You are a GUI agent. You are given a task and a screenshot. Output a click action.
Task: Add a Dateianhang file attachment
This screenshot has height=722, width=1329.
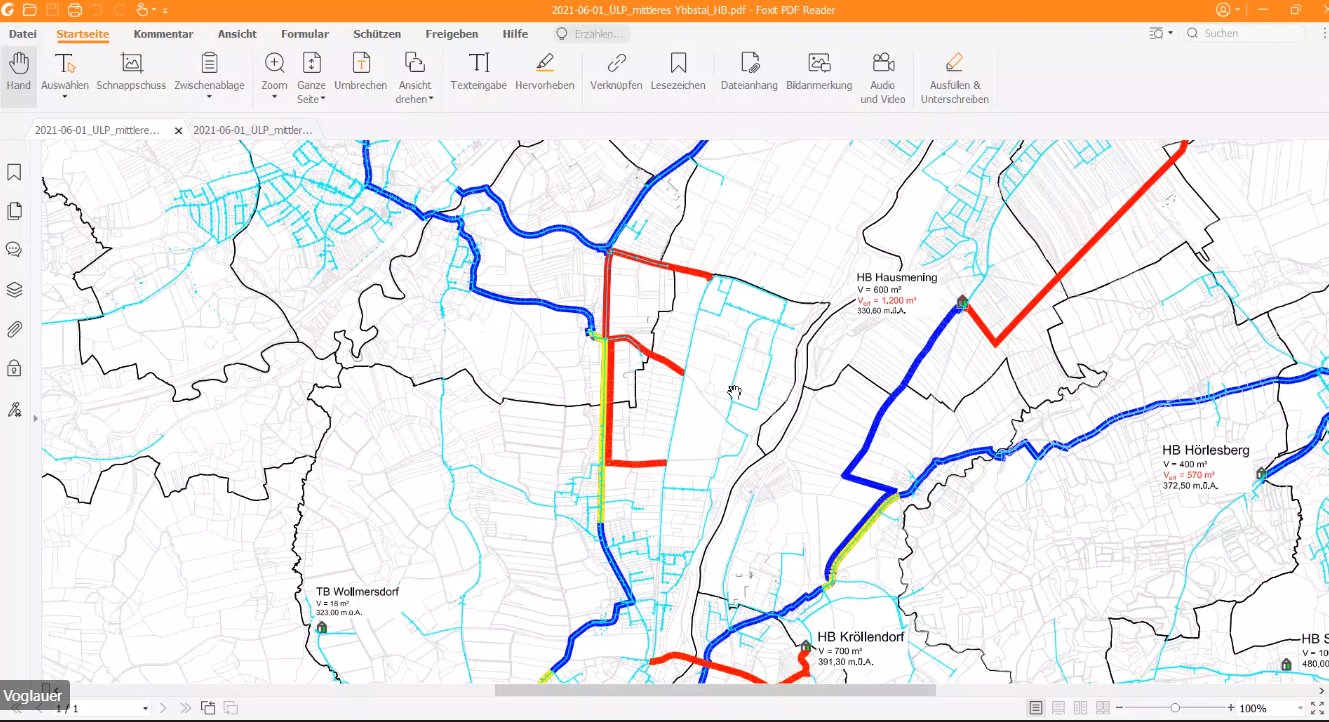click(749, 73)
